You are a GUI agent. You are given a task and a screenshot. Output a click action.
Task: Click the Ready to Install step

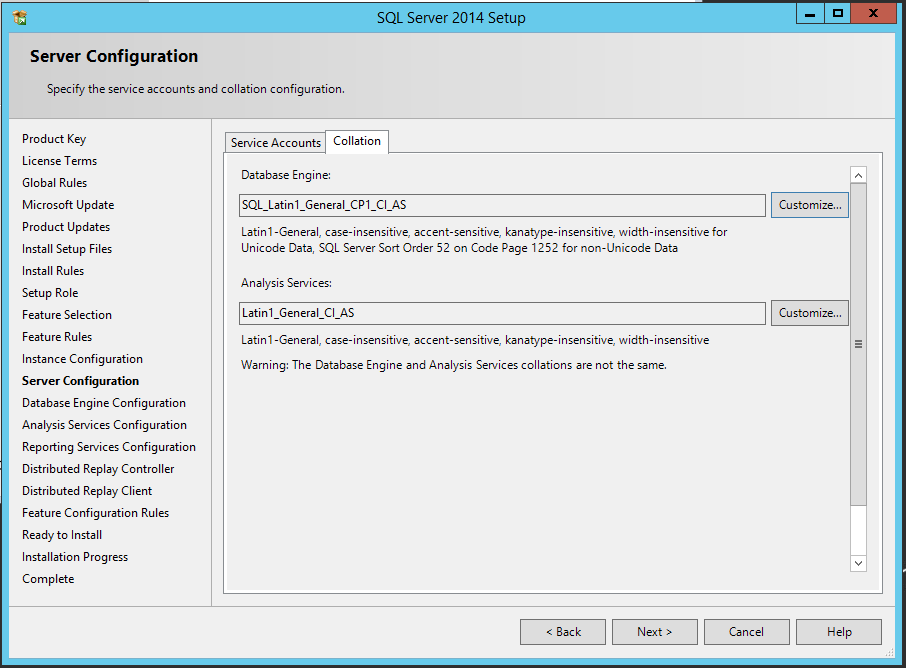(x=62, y=535)
